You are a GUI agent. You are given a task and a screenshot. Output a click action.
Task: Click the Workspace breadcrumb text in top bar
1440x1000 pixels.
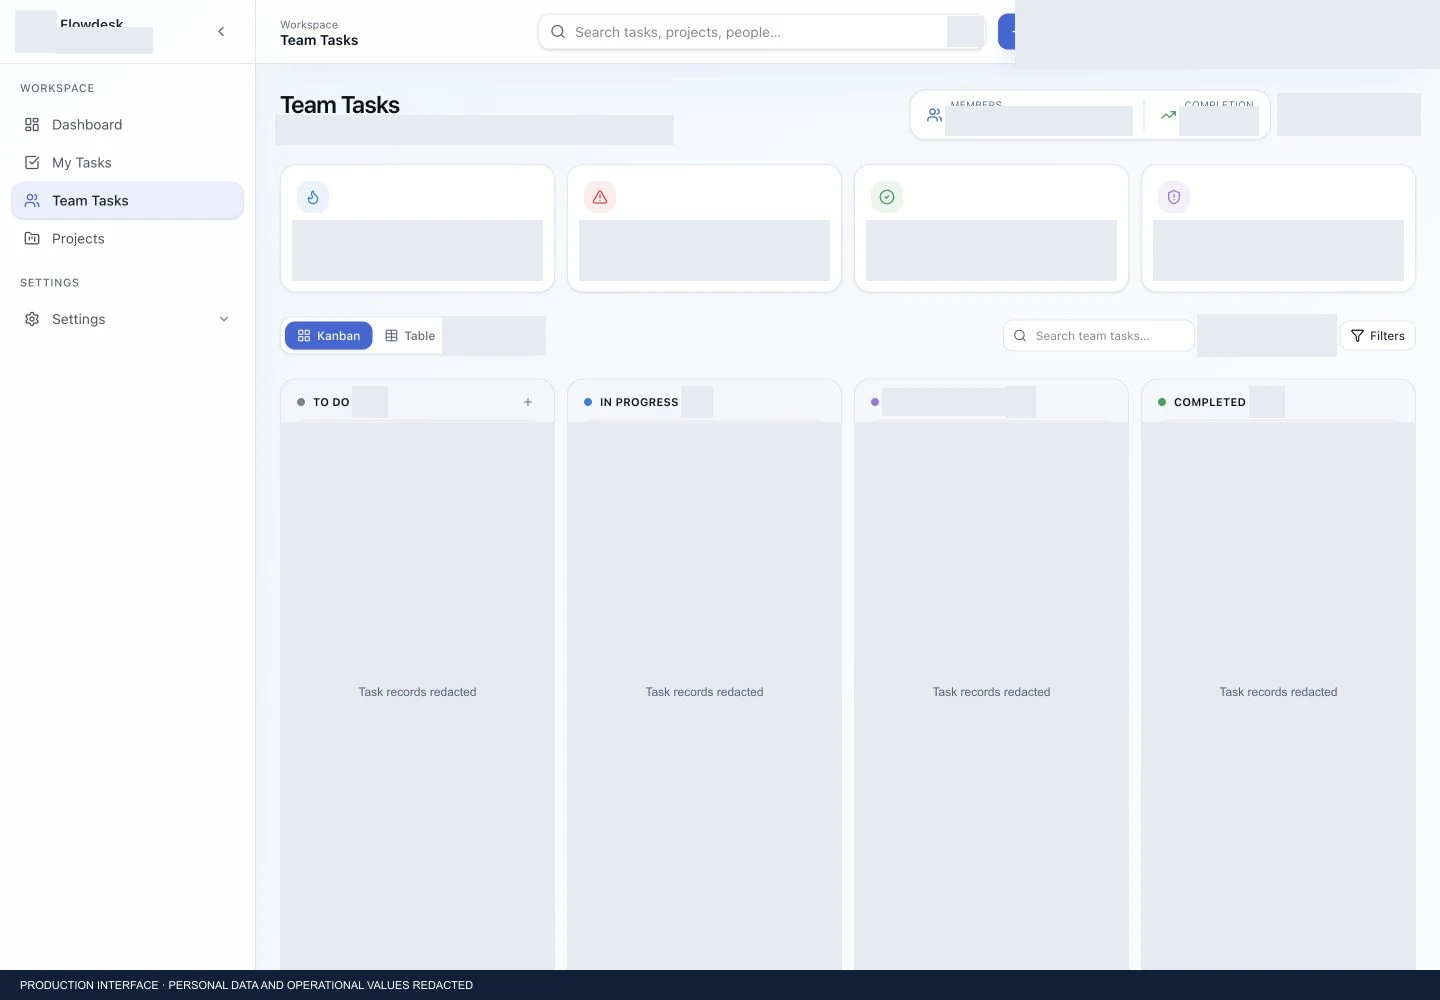point(309,25)
